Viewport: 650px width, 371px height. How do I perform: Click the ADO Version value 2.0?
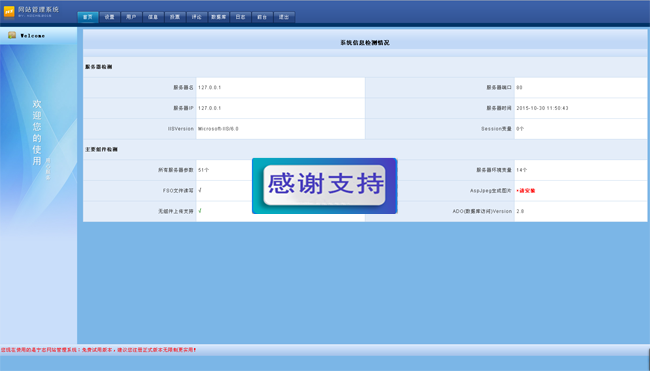tap(520, 211)
